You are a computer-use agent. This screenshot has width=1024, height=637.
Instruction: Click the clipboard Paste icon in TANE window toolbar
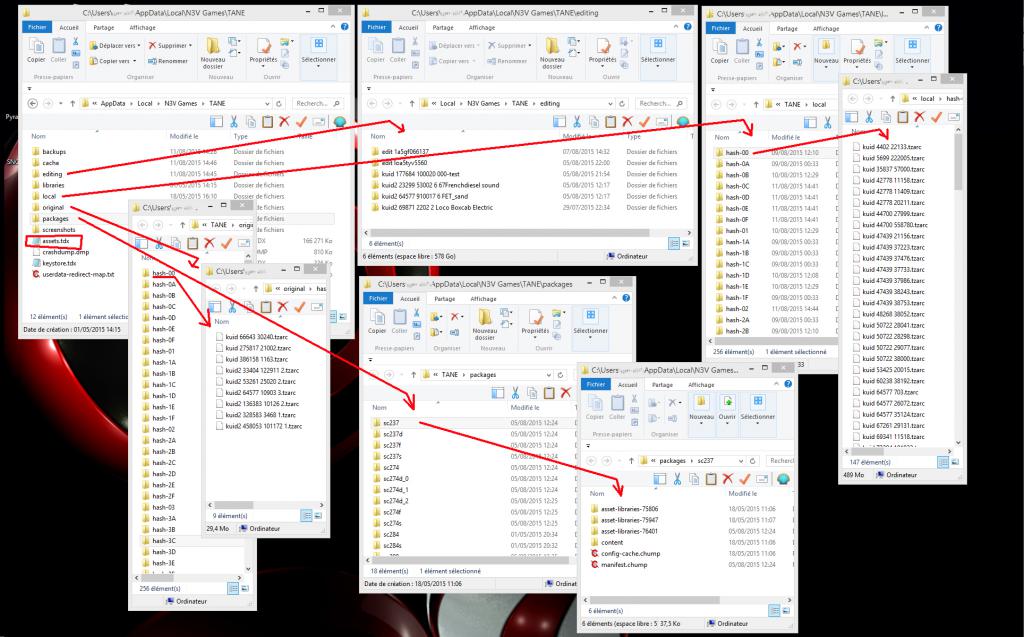[267, 122]
